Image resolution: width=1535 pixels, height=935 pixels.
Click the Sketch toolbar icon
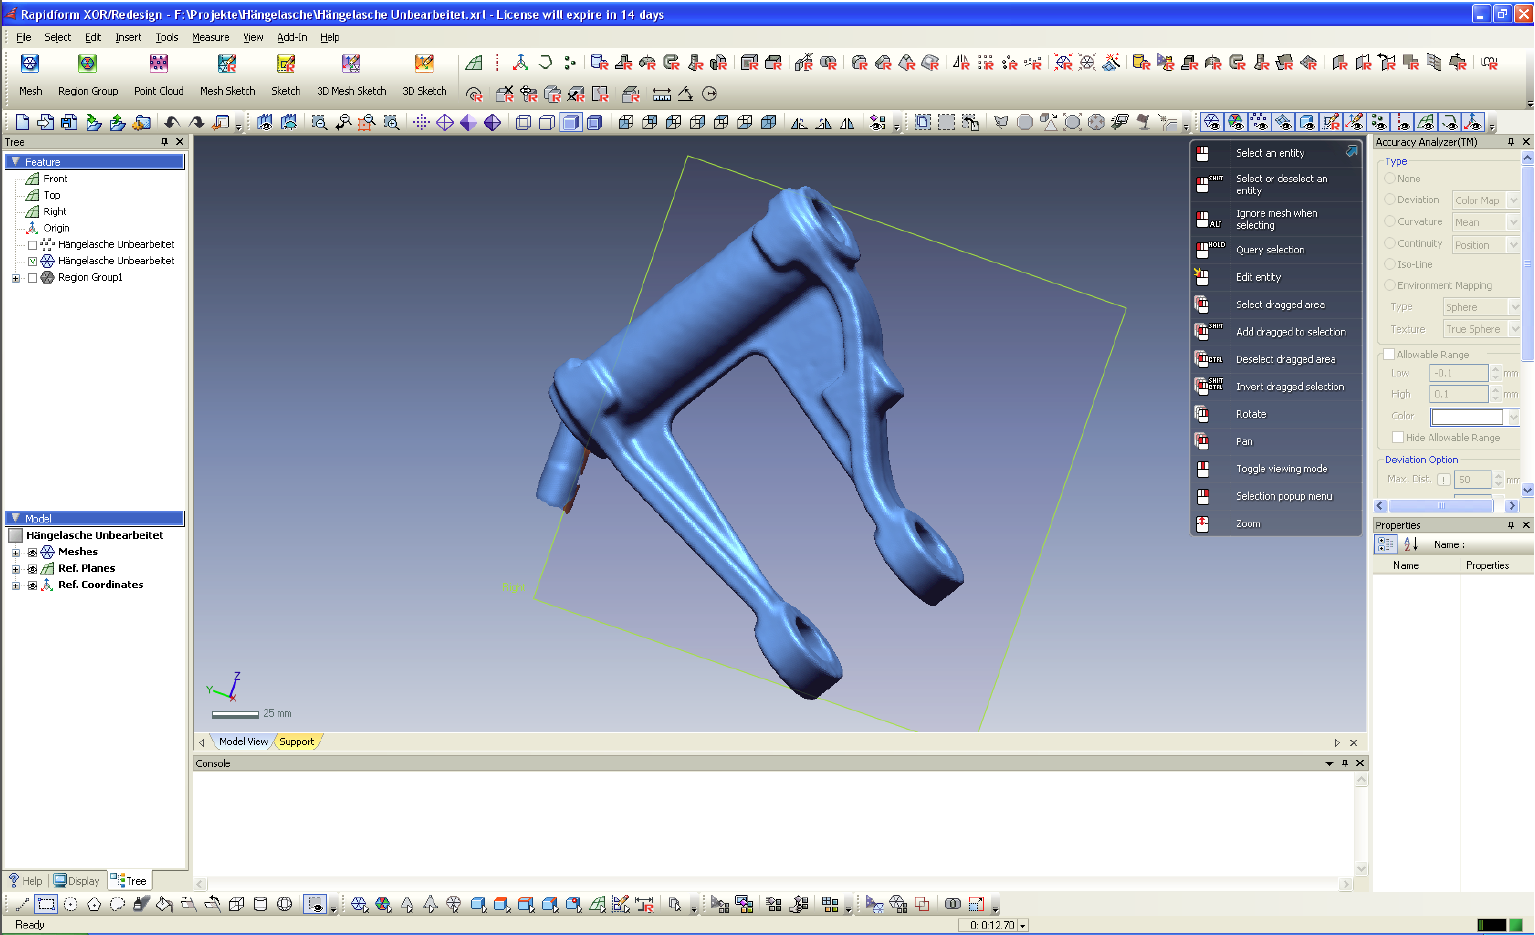click(286, 64)
